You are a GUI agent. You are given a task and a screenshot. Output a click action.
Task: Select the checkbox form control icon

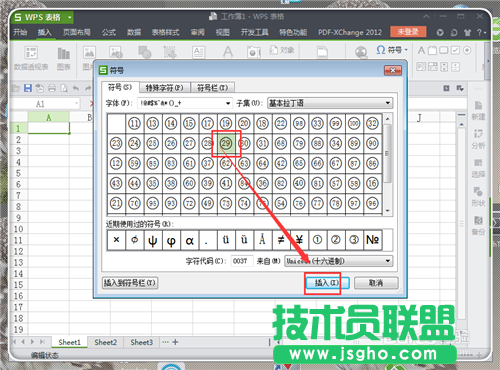(455, 50)
